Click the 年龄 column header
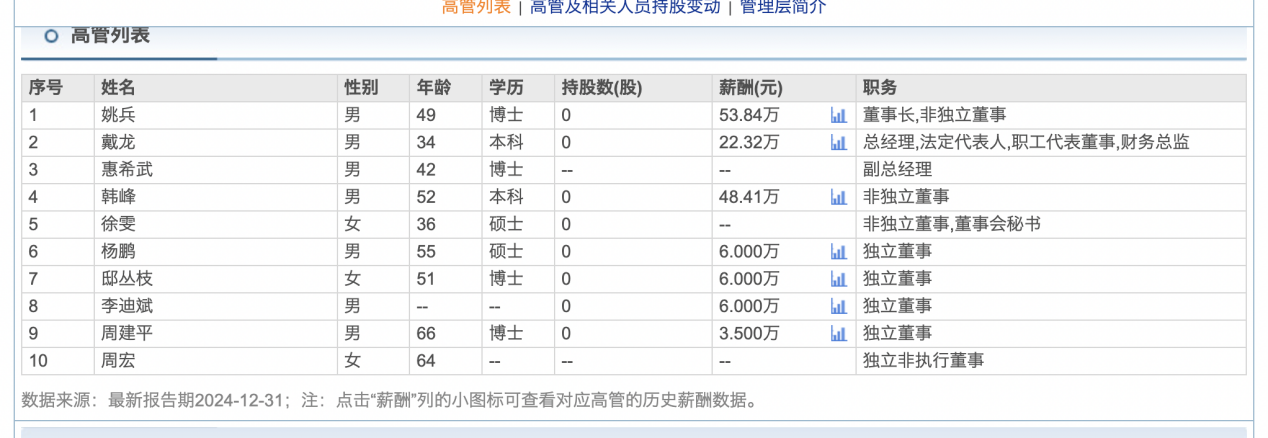 click(434, 87)
